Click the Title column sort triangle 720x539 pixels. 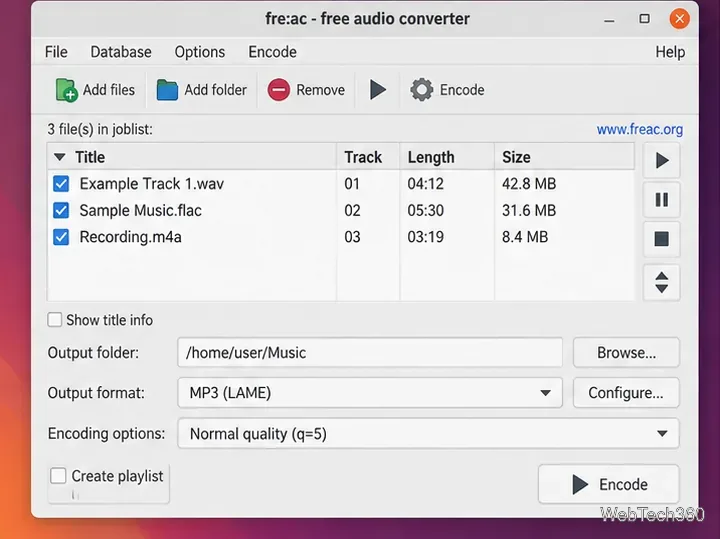[x=59, y=157]
